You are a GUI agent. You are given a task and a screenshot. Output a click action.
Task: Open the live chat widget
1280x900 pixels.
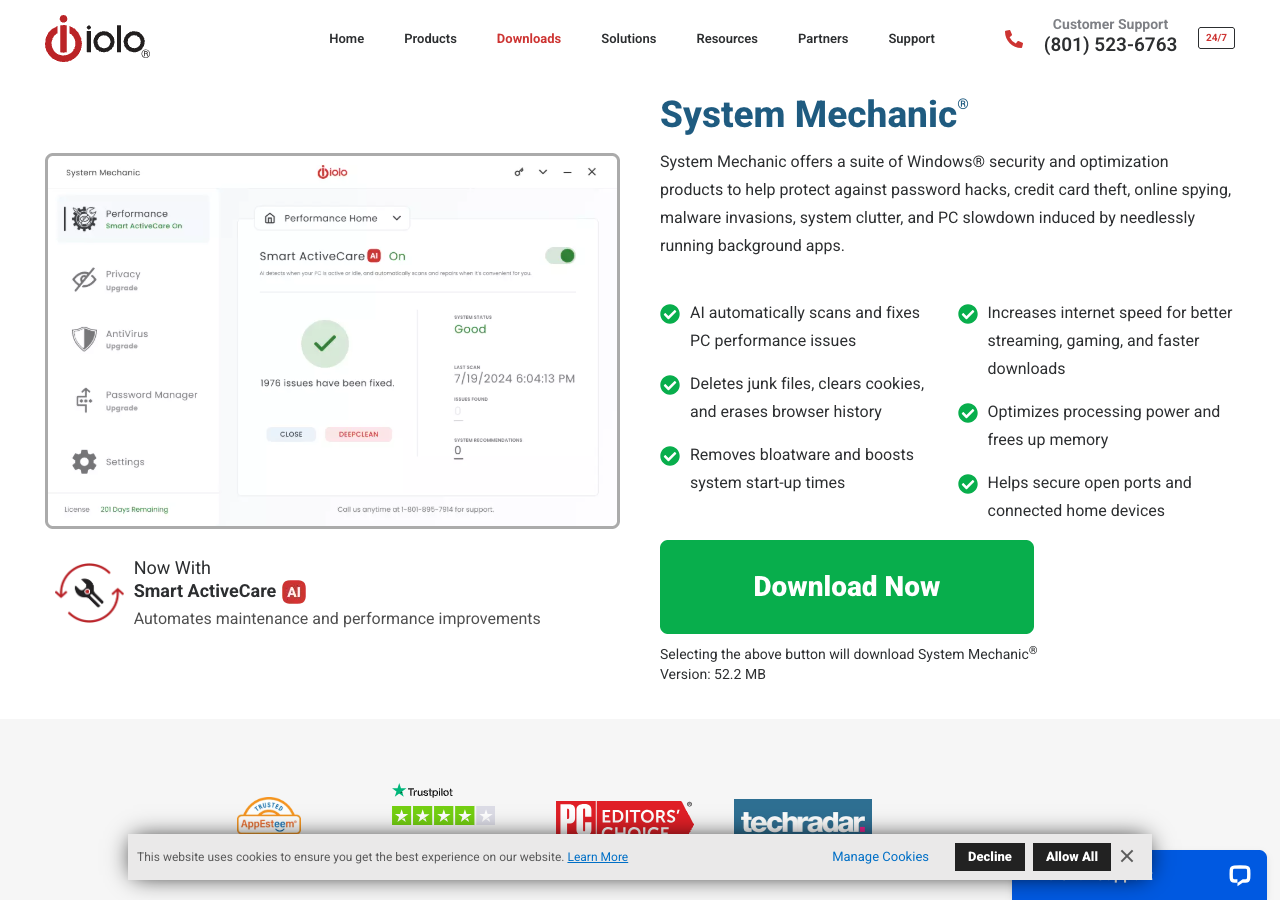[x=1239, y=875]
